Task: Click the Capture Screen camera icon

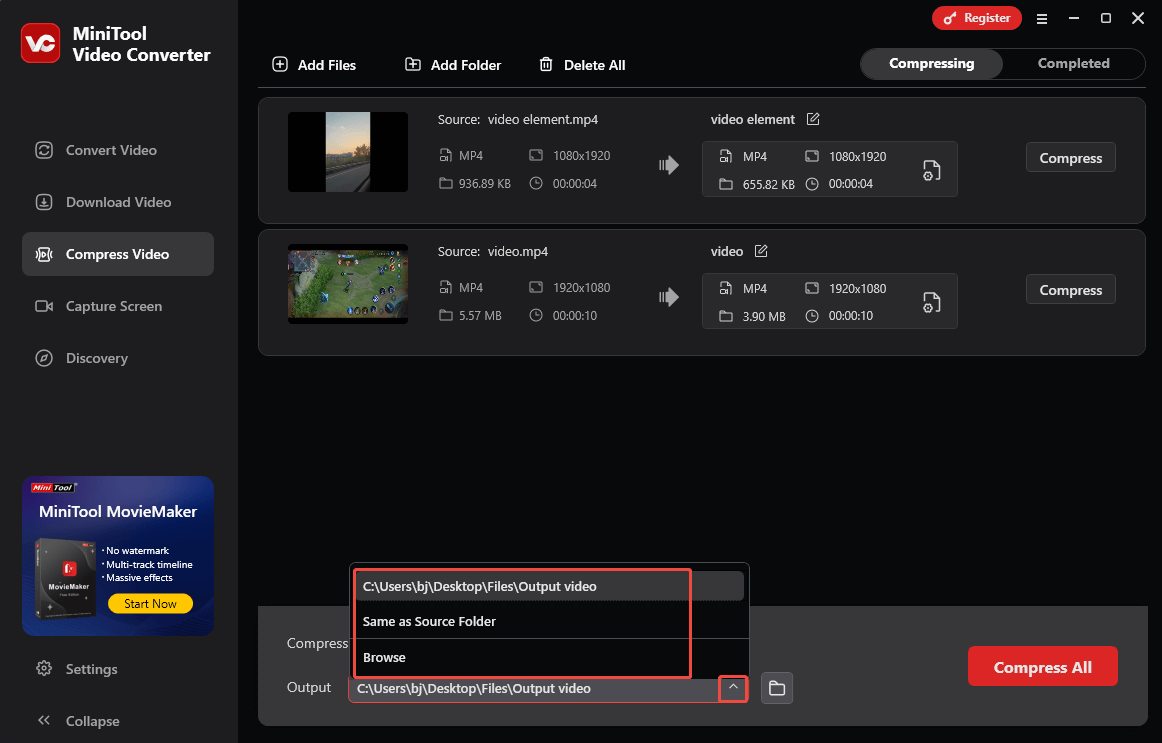Action: tap(44, 306)
